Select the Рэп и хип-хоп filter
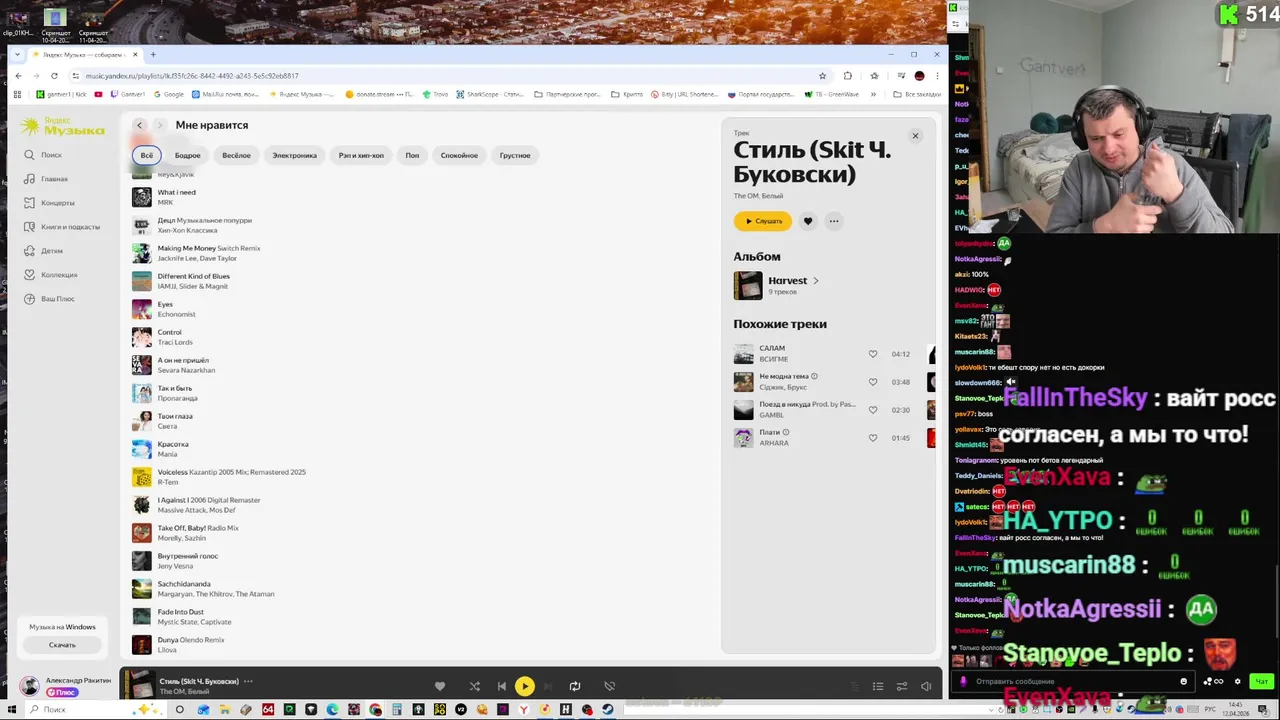1280x720 pixels. click(x=361, y=155)
